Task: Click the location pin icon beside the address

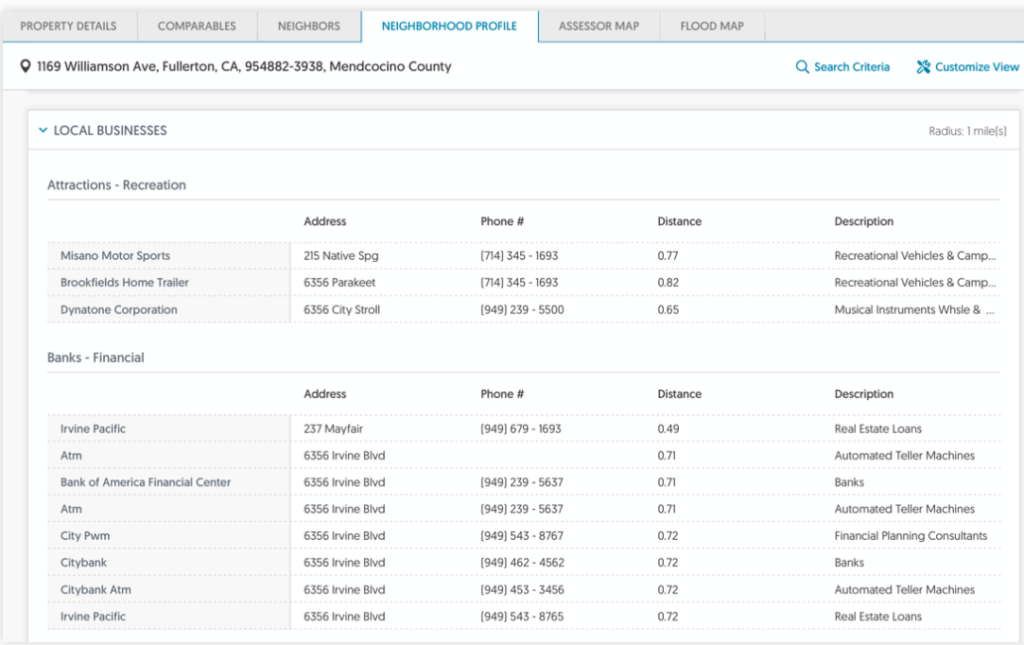Action: click(x=26, y=67)
